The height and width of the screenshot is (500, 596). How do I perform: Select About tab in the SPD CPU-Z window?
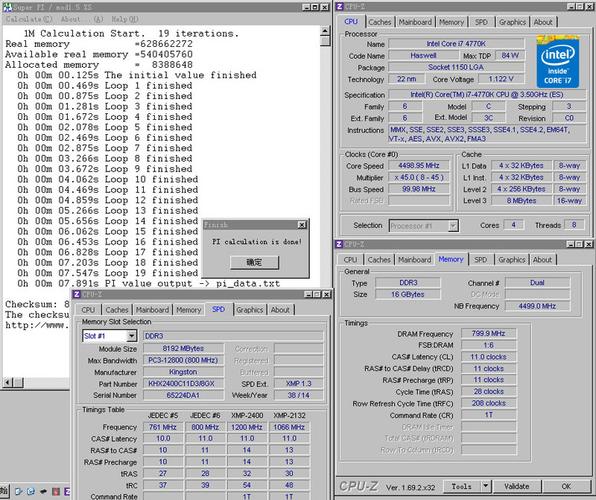coord(280,310)
